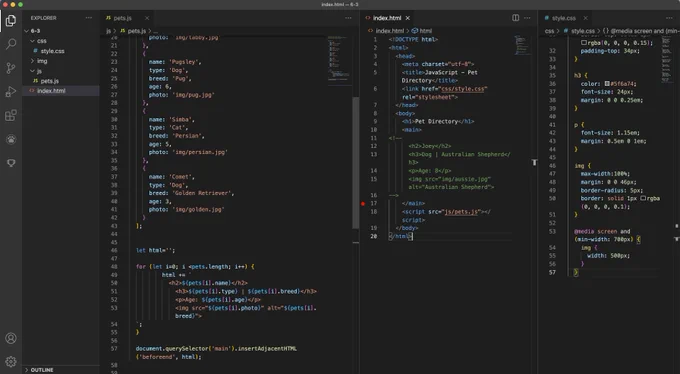The height and width of the screenshot is (374, 680).
Task: Open style.css in the file explorer
Action: 52,51
